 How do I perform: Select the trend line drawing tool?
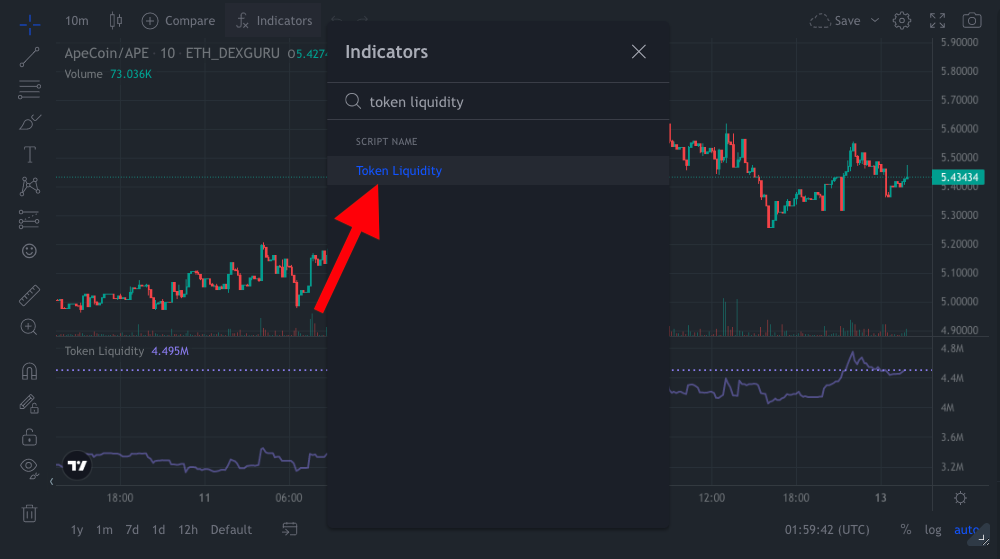pos(30,56)
